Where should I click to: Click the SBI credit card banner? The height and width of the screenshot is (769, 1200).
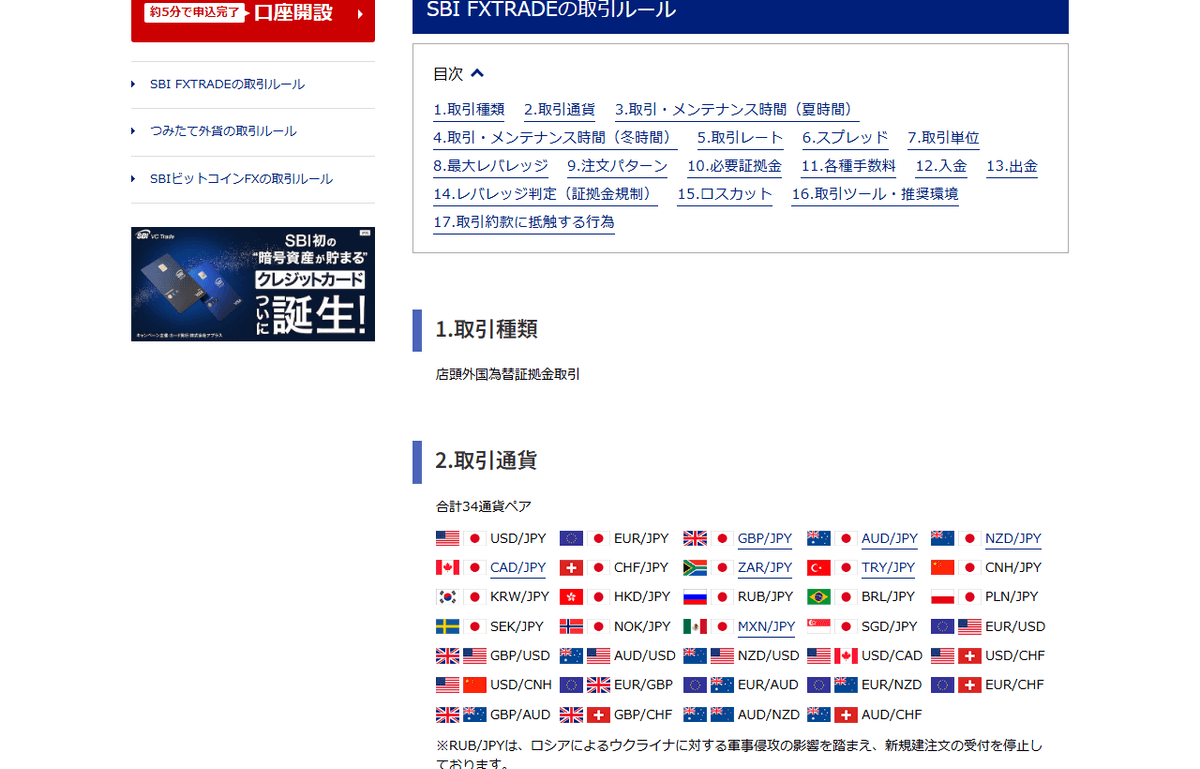tap(253, 284)
